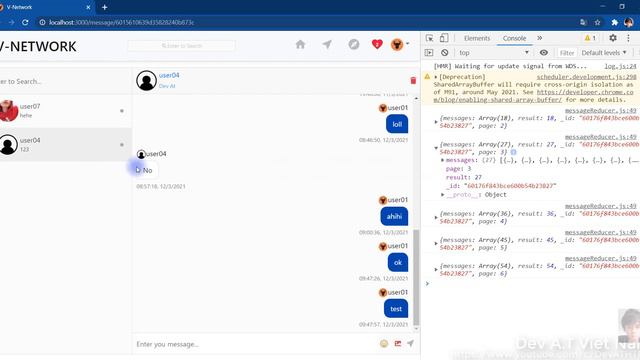Click the console Filter field
Viewport: 640px width, 360px height.
coord(567,53)
